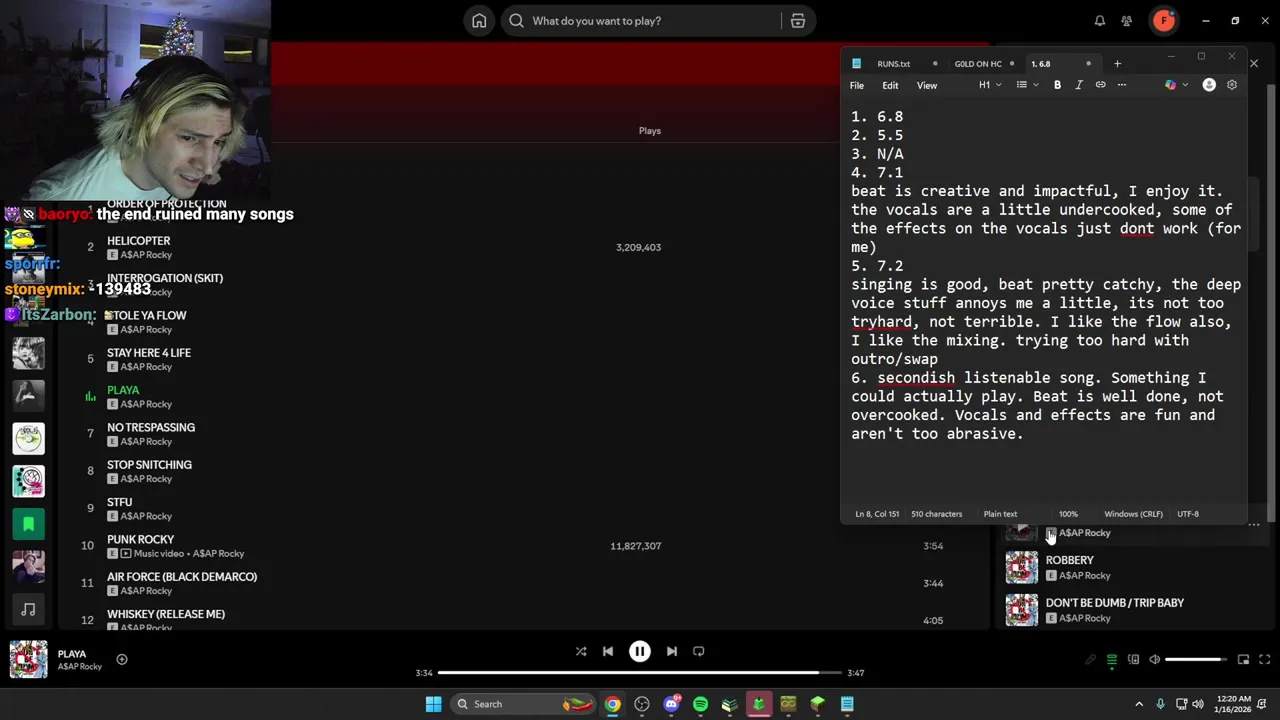This screenshot has height=720, width=1280.
Task: Expand the Copilot dropdown in Notepad
Action: (1175, 85)
